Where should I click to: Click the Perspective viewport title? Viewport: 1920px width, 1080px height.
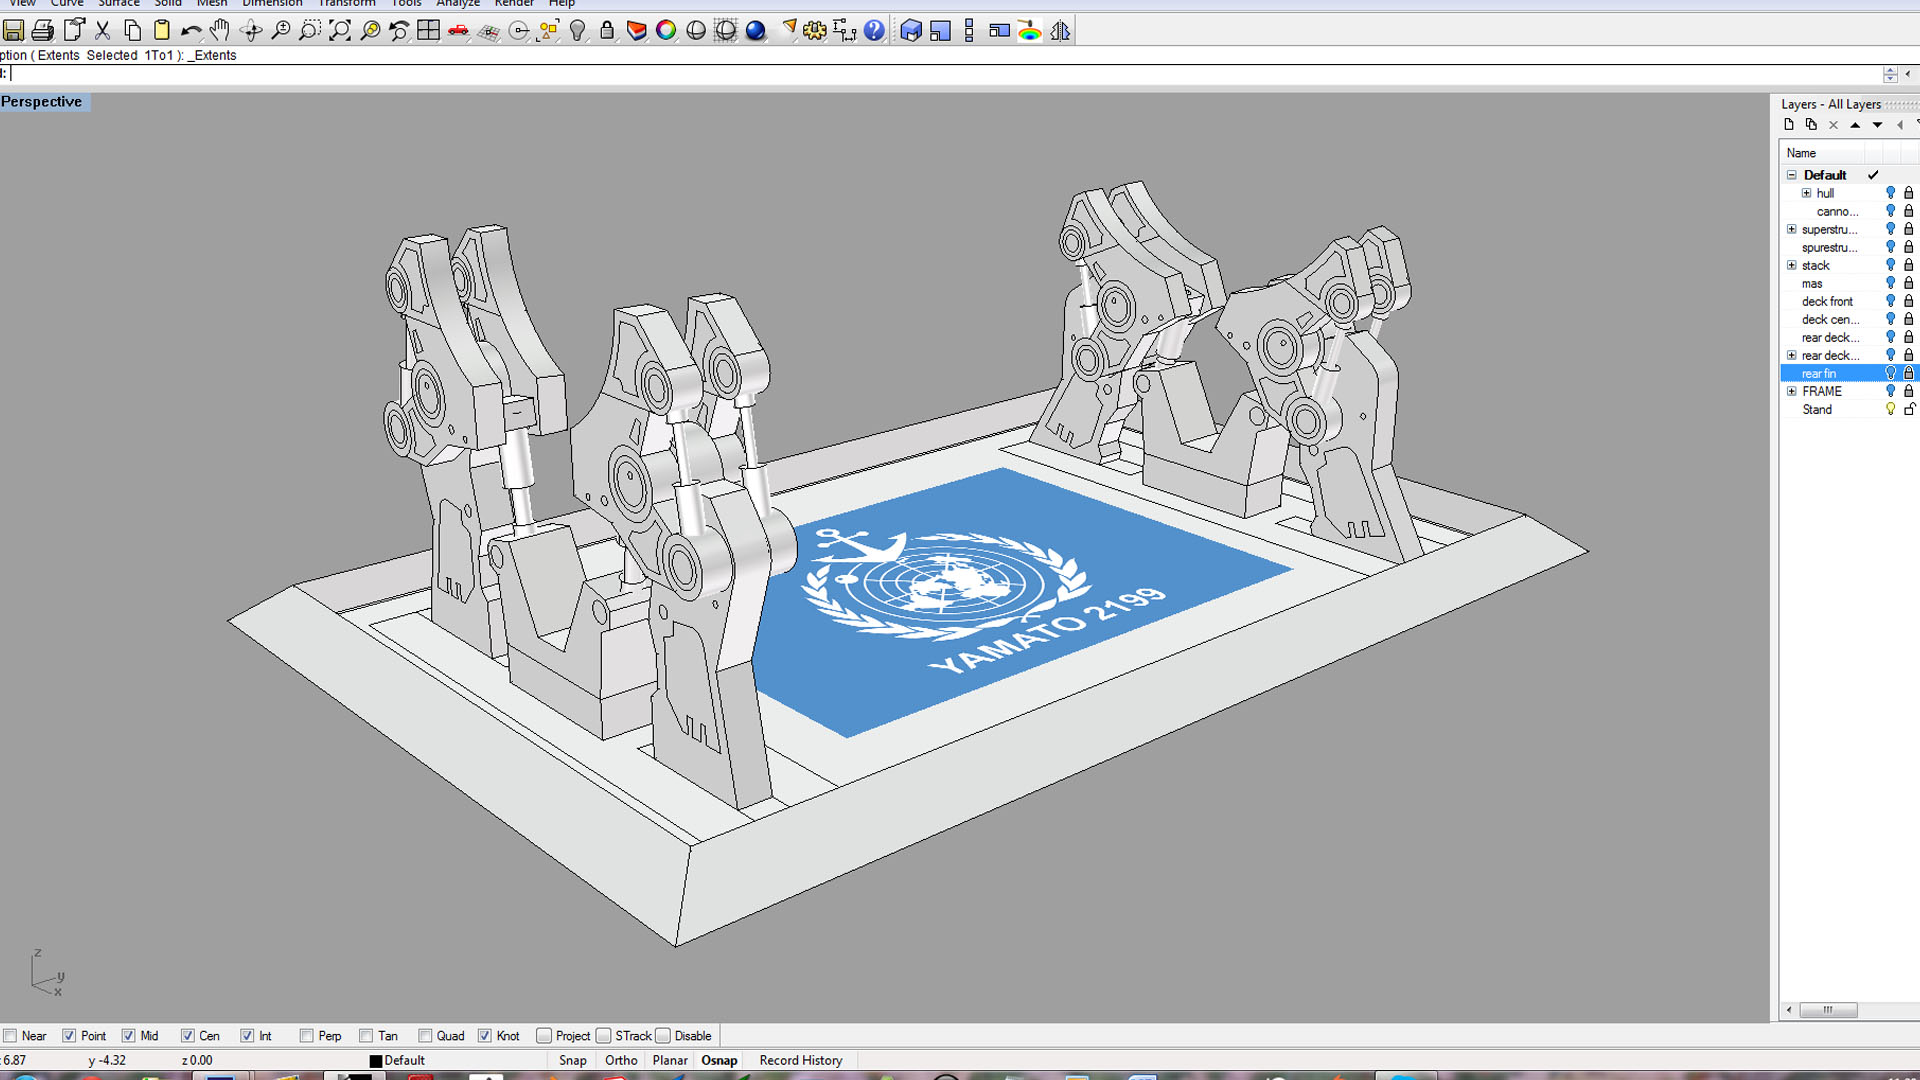click(42, 102)
